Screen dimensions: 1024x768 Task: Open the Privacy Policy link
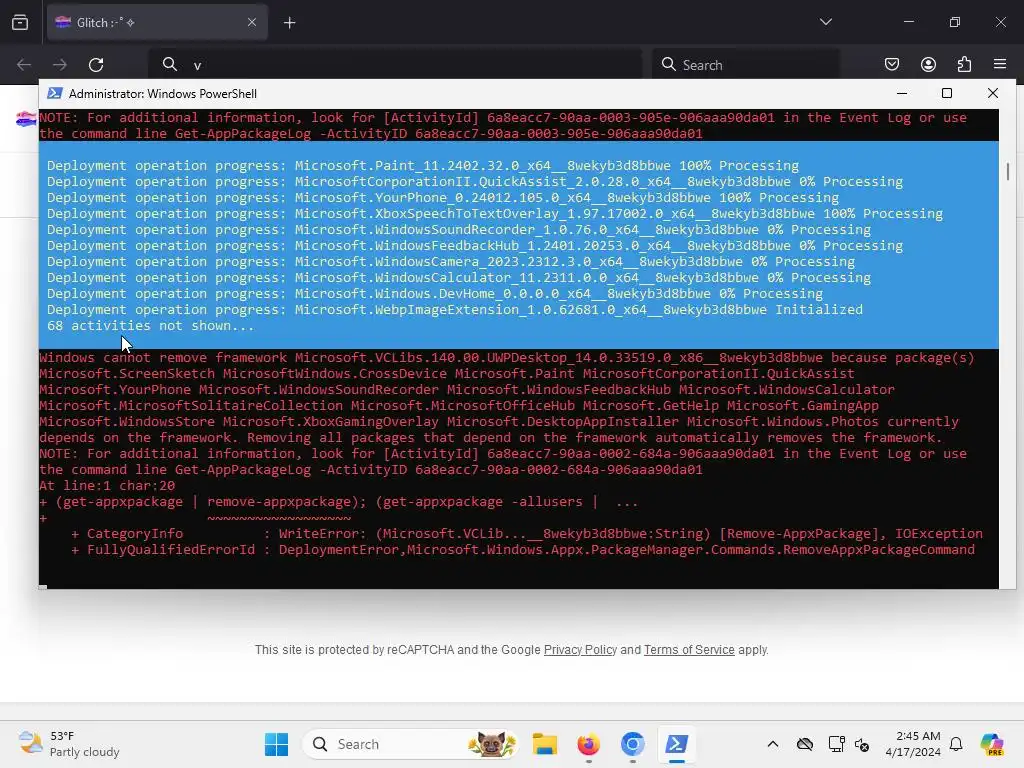580,650
